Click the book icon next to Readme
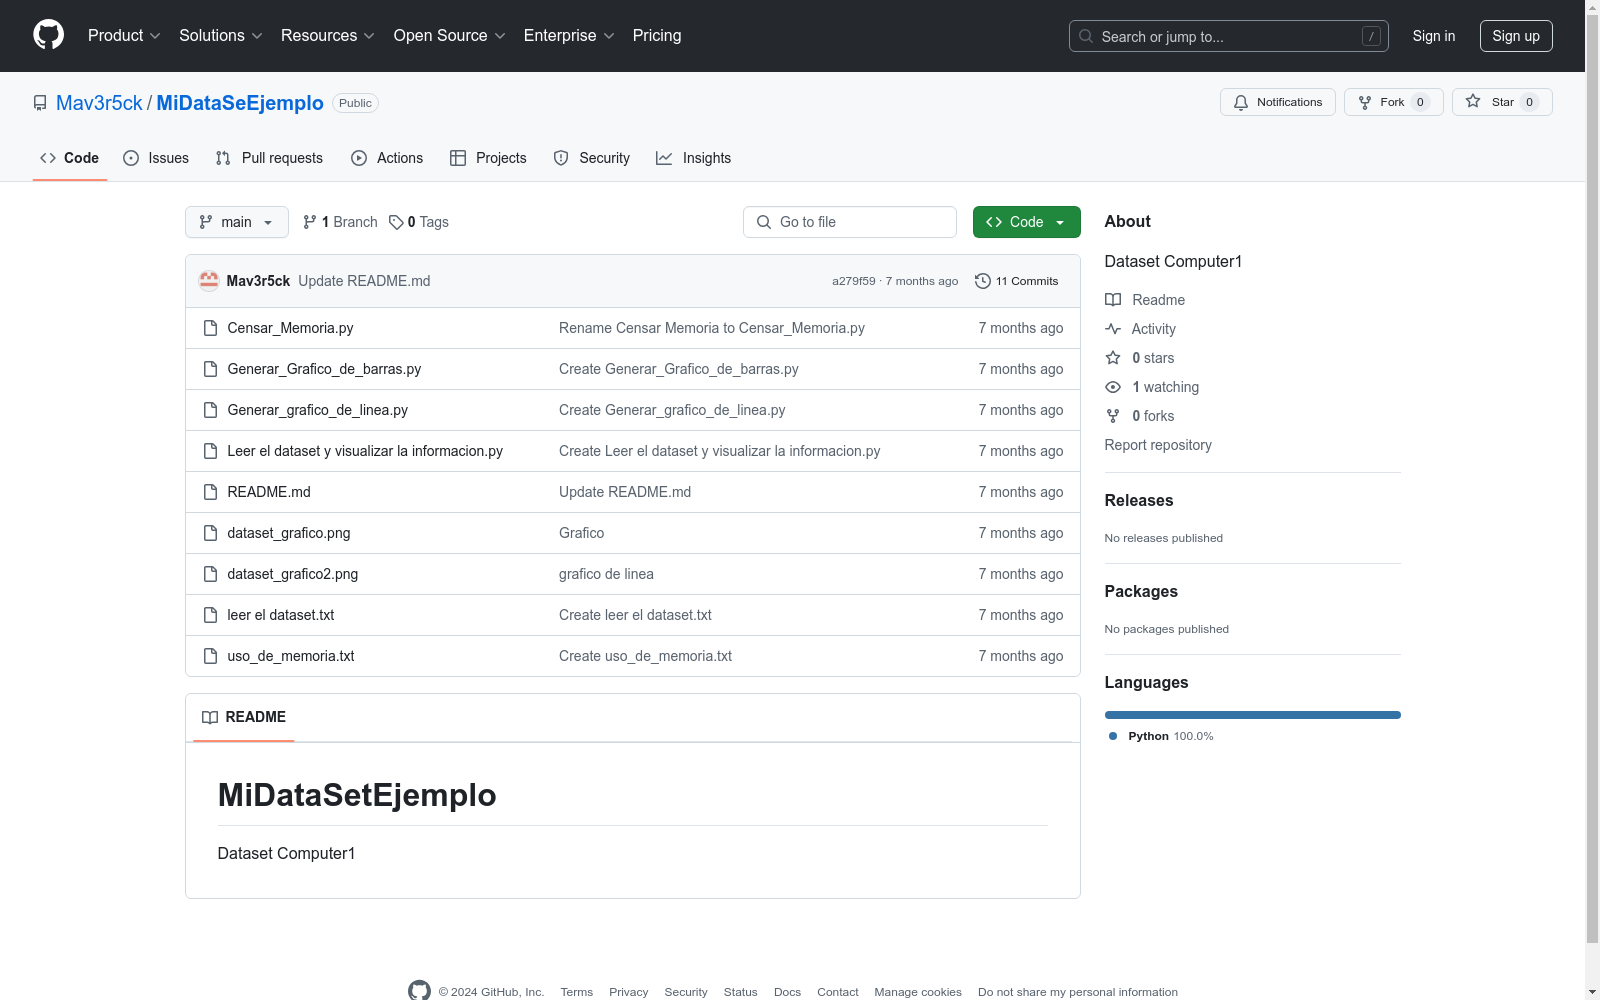This screenshot has width=1600, height=1000. (x=1113, y=300)
